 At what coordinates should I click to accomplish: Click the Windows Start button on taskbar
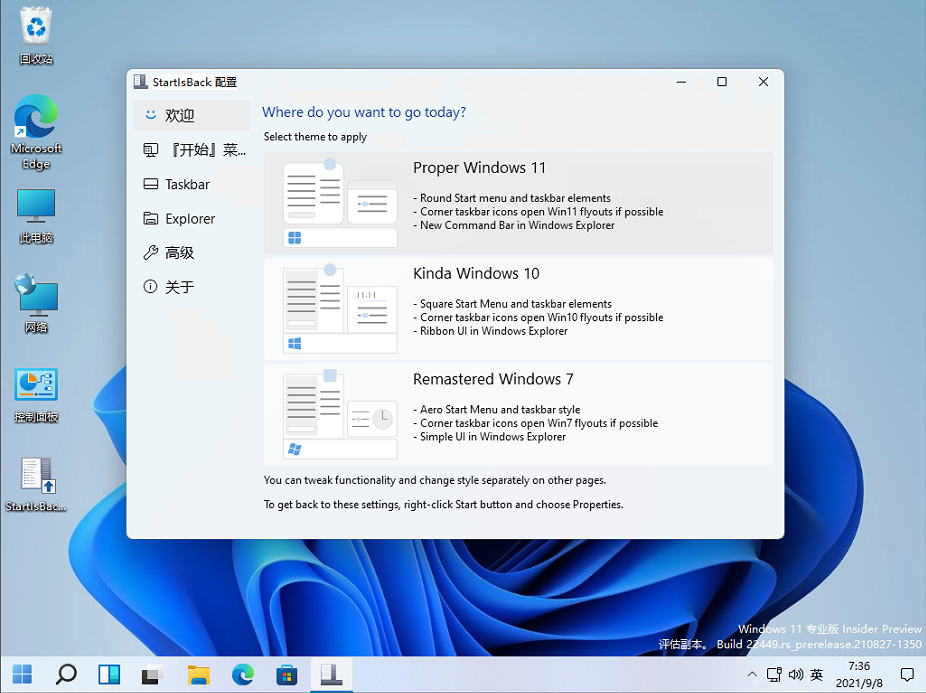[x=22, y=674]
